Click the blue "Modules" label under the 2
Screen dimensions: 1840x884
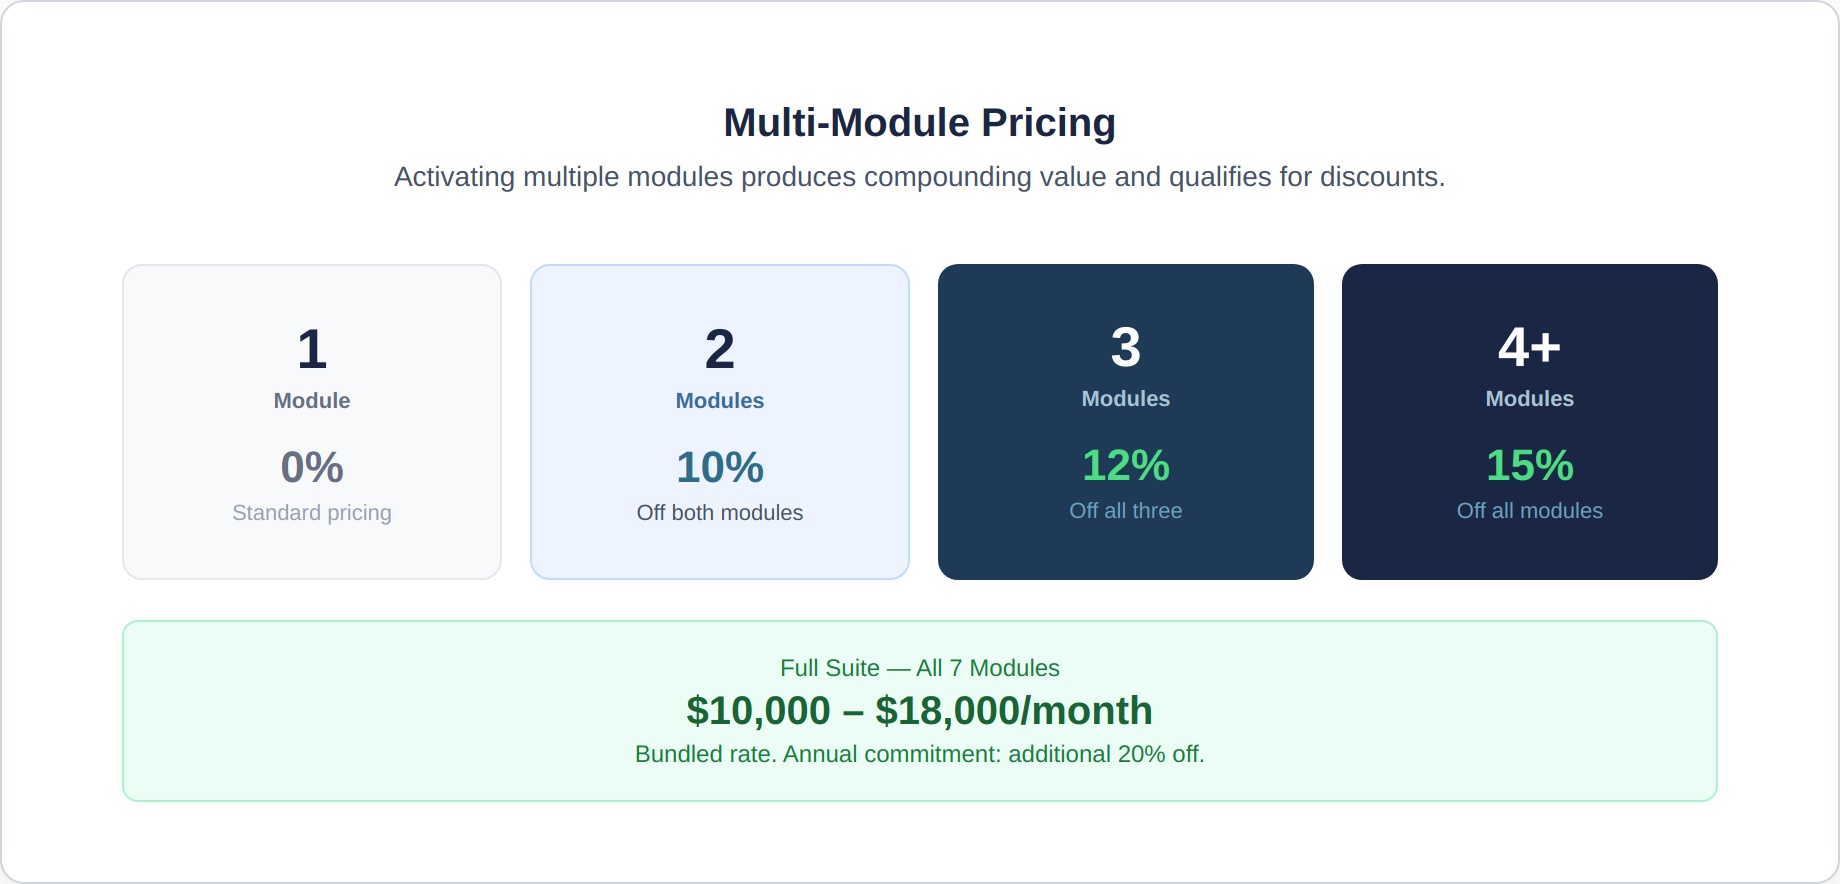pos(720,401)
